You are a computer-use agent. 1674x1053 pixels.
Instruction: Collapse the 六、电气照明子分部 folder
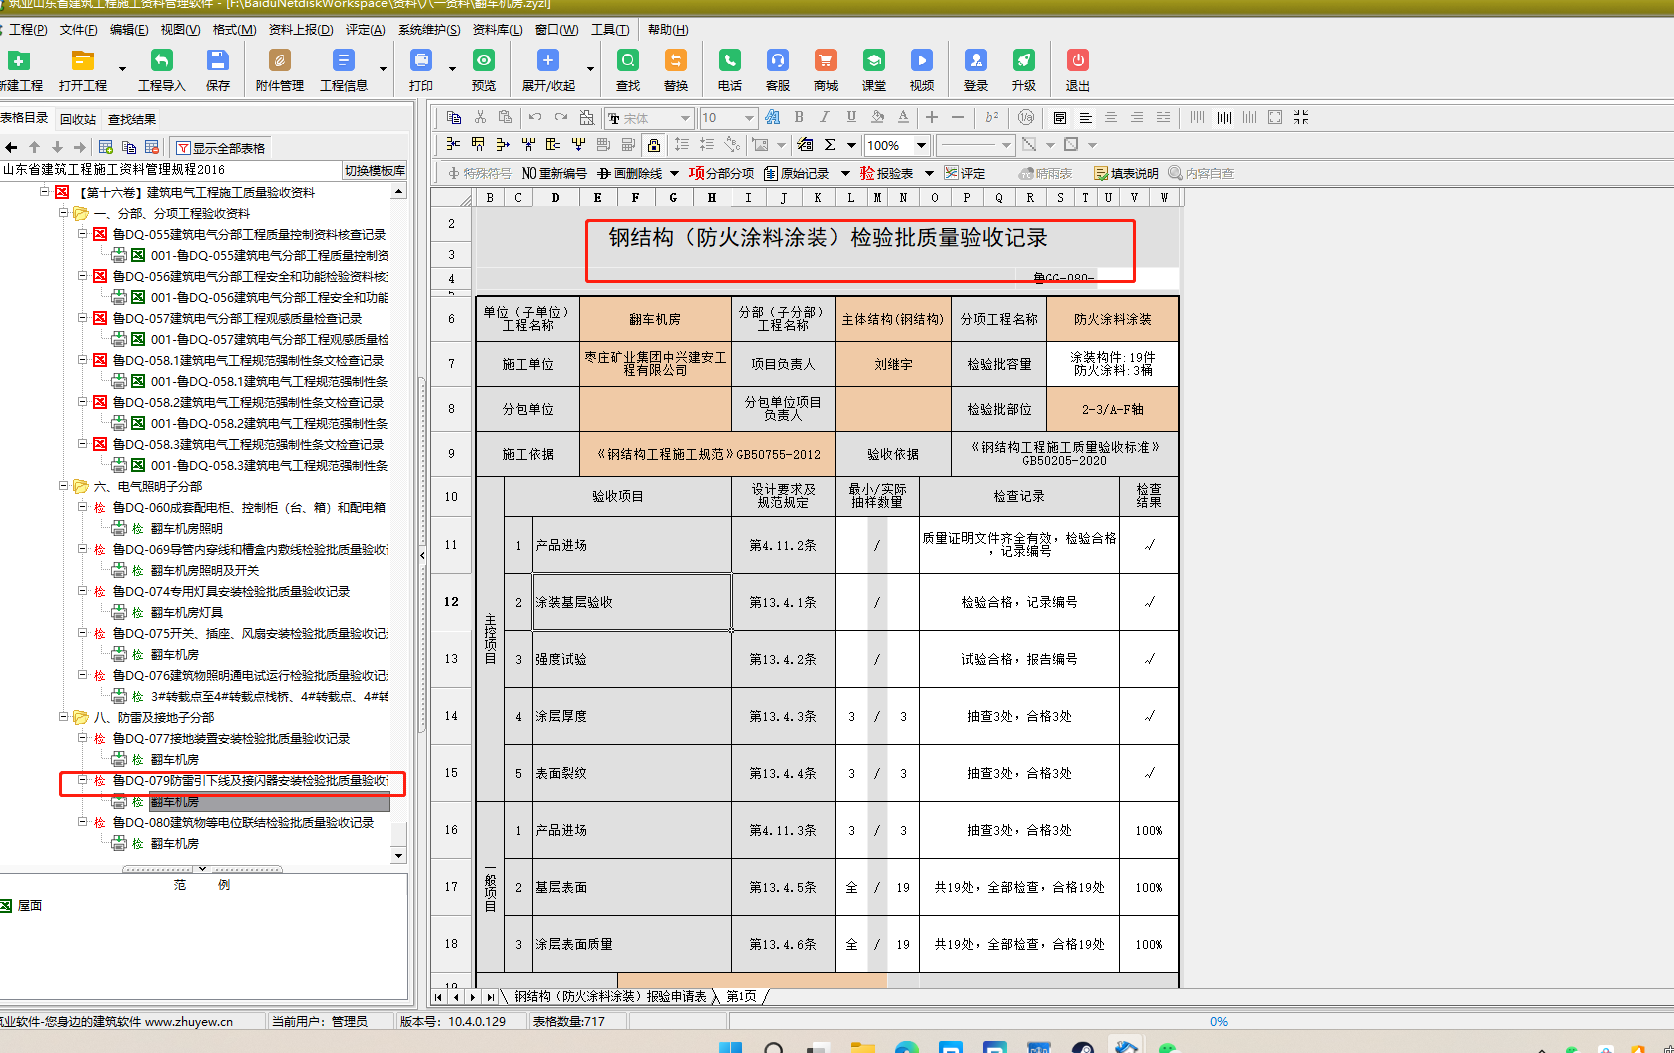pyautogui.click(x=64, y=486)
